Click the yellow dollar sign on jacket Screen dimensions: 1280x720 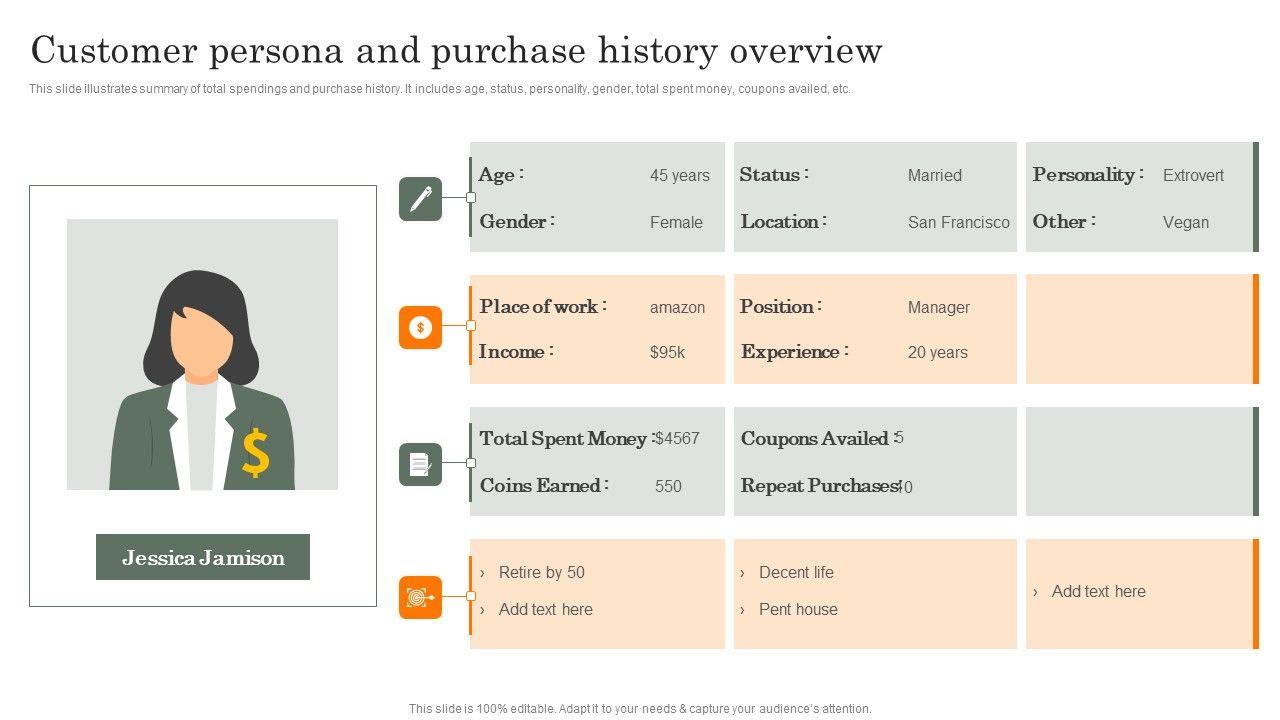[x=256, y=452]
